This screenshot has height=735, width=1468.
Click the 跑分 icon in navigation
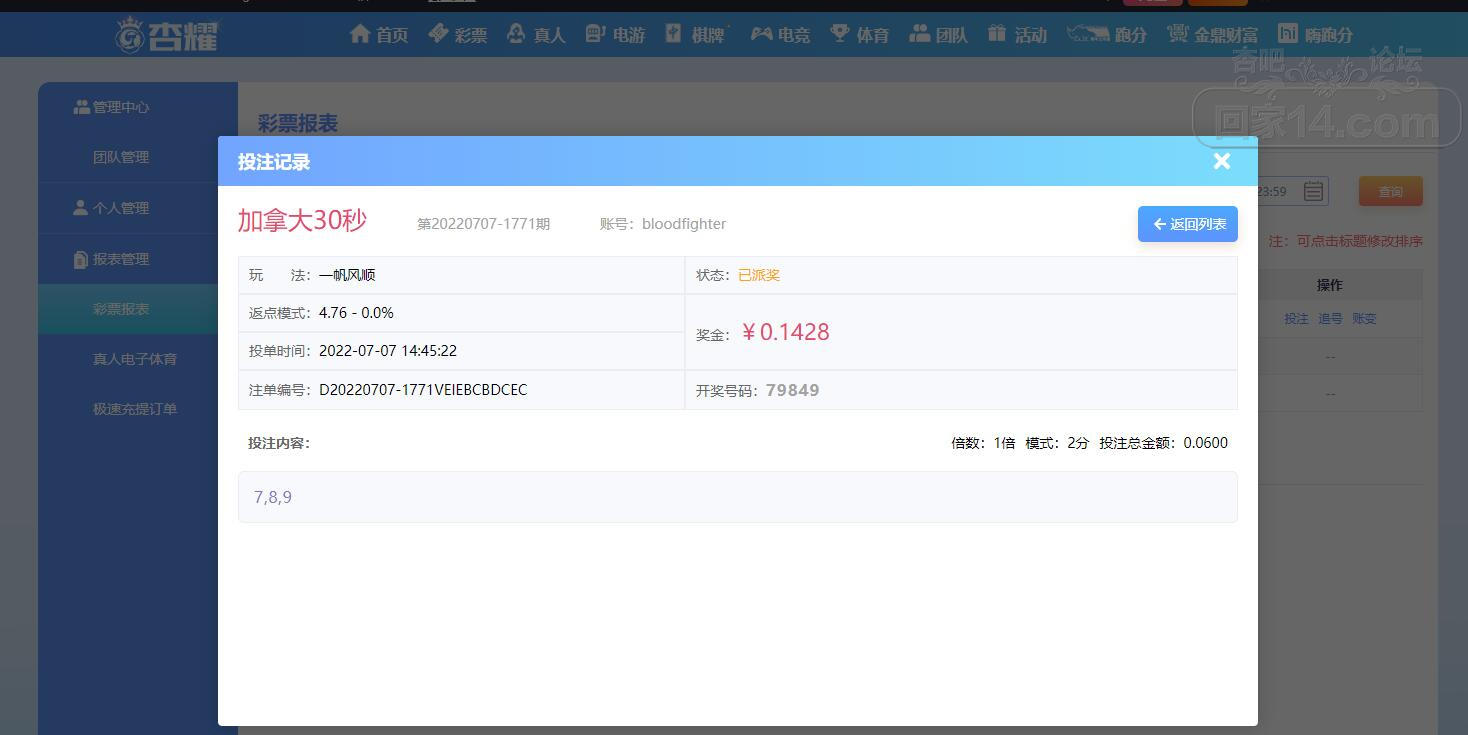[x=1088, y=34]
